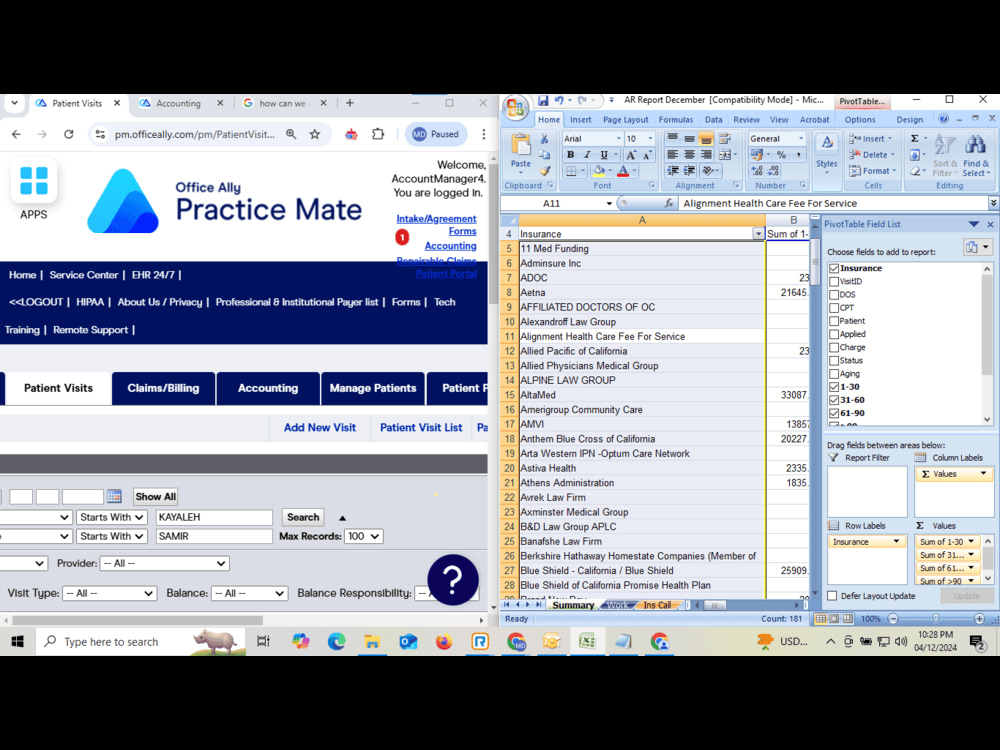Click the Insert Function fx button
Screen dimensions: 1000x750
[x=669, y=203]
